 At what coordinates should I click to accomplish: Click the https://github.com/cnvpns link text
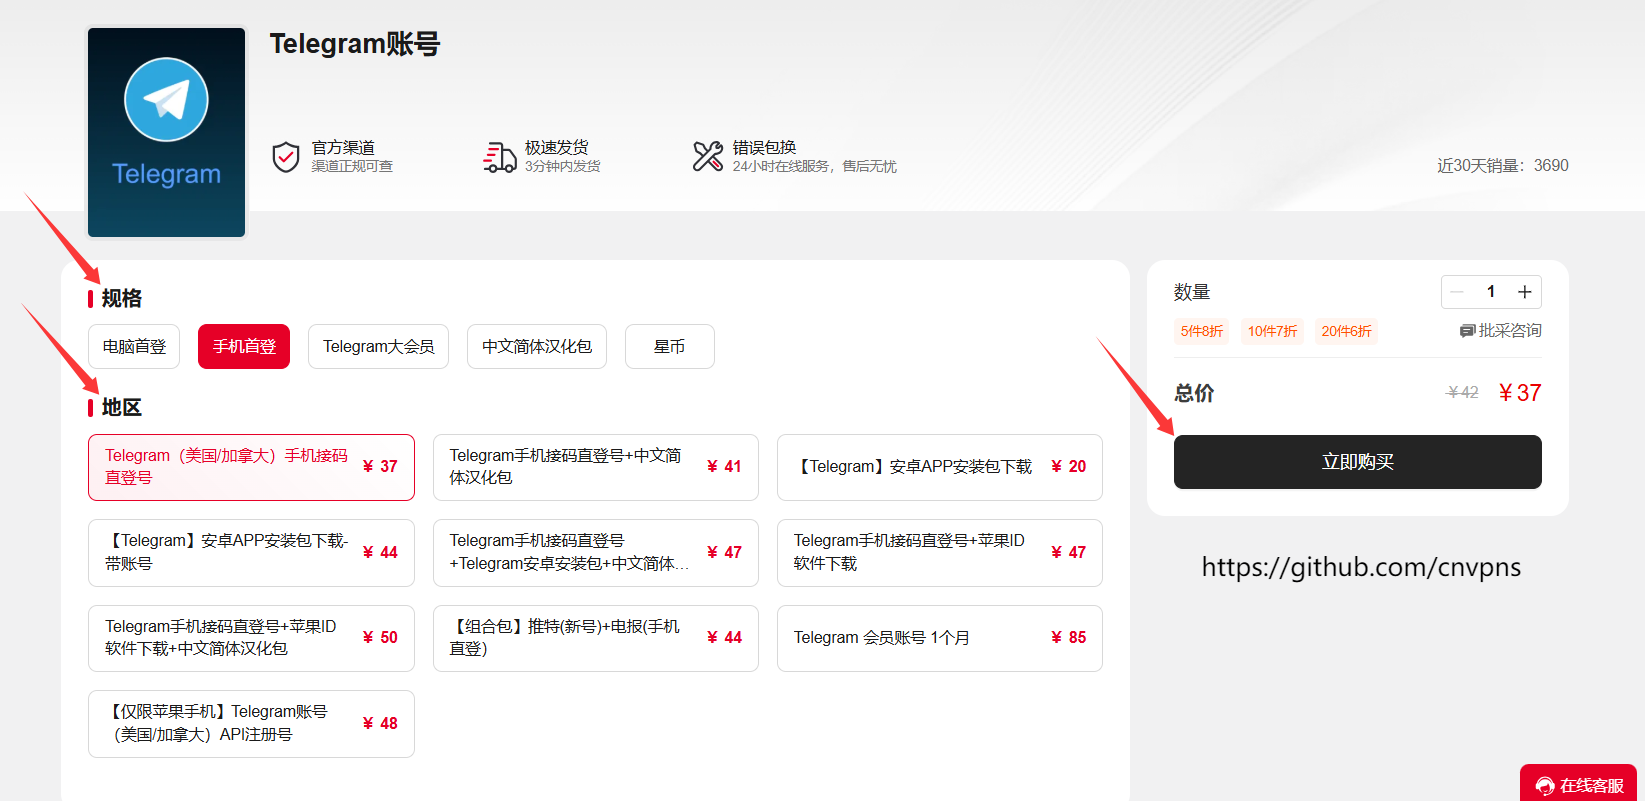(1361, 567)
